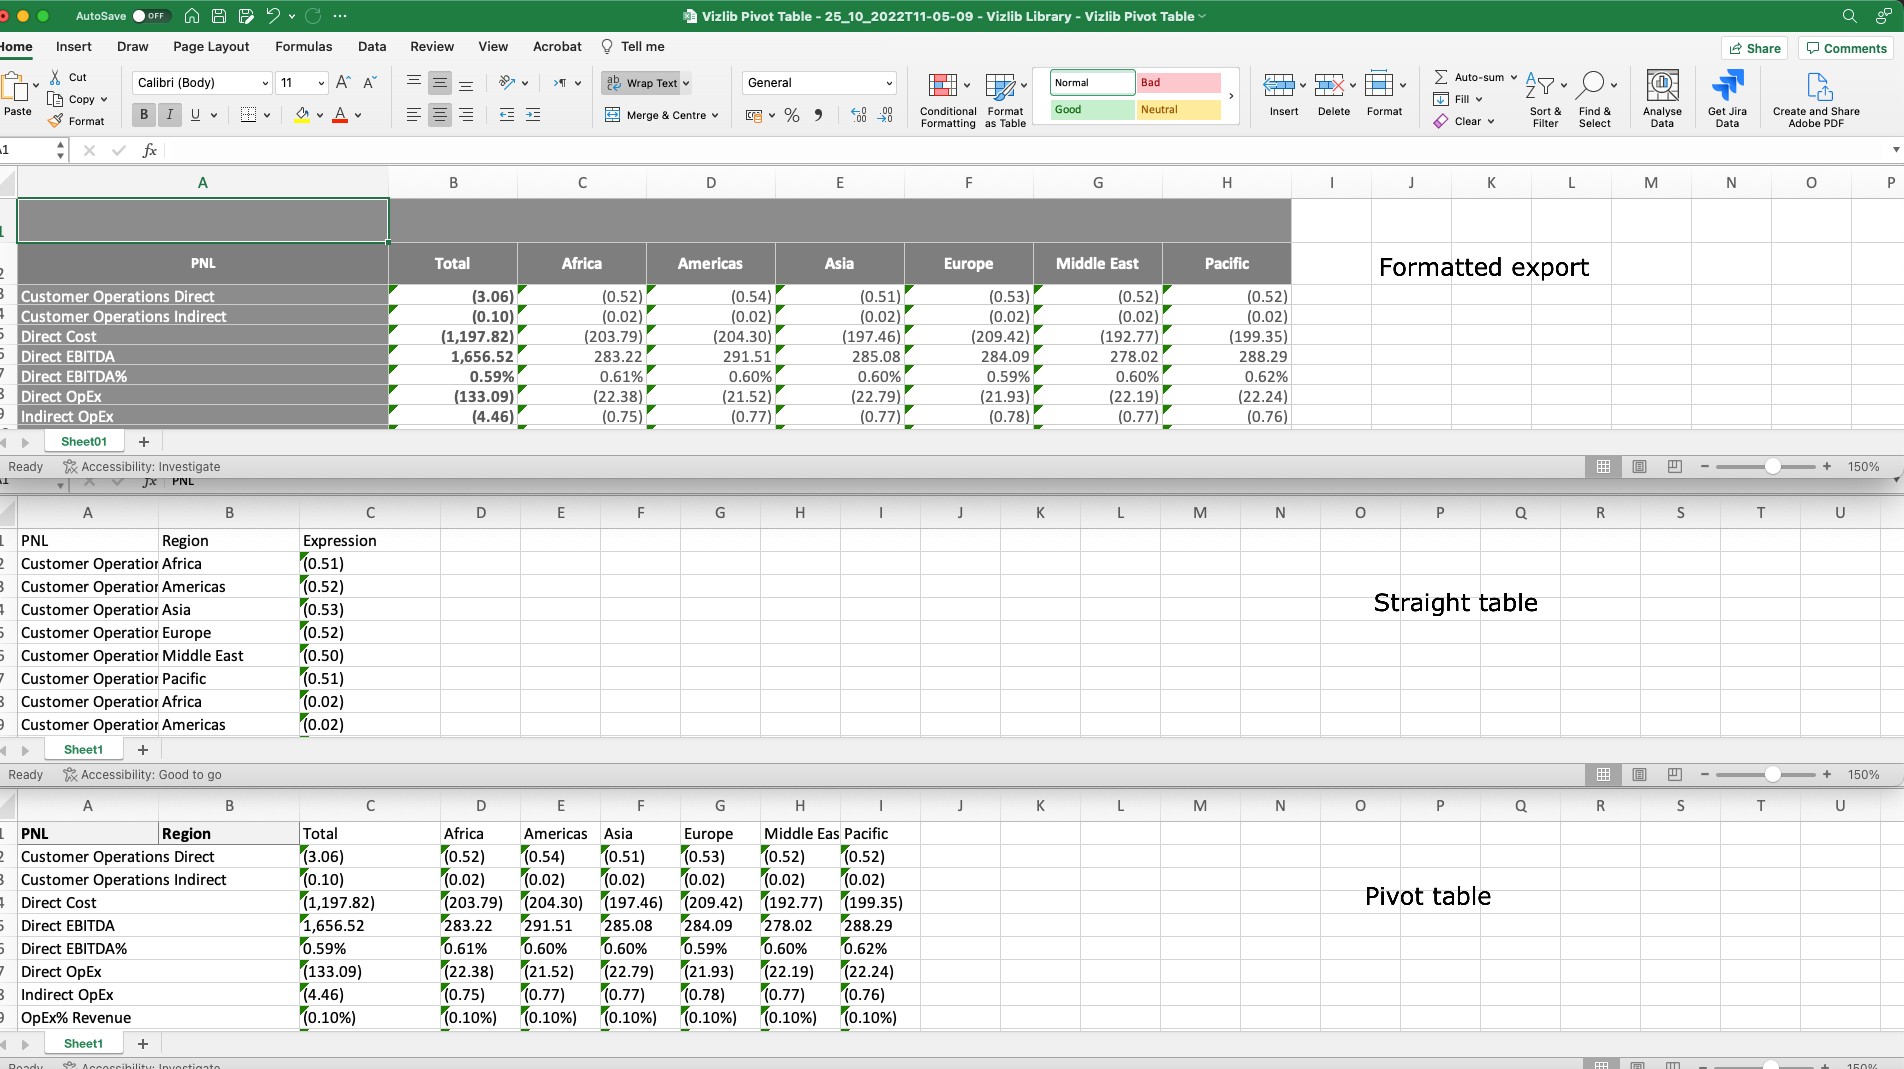Toggle align text right
The width and height of the screenshot is (1904, 1069).
tap(466, 115)
